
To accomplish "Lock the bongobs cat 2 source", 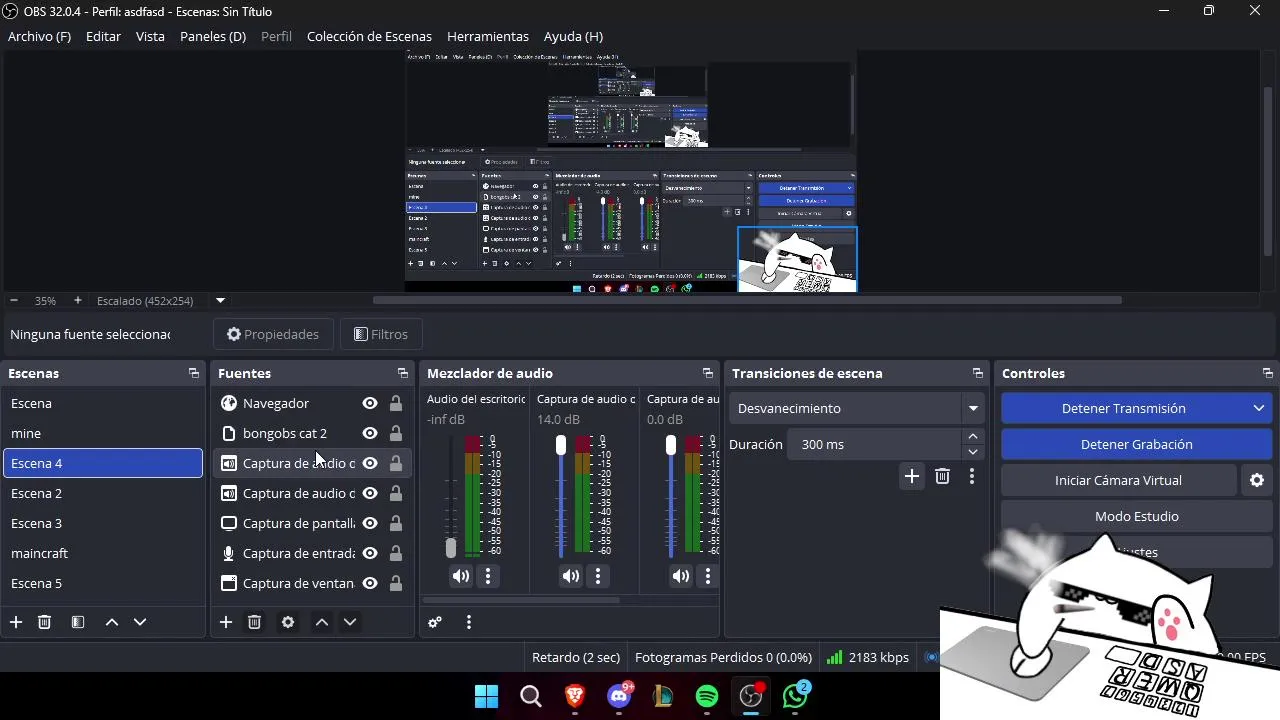I will [396, 433].
